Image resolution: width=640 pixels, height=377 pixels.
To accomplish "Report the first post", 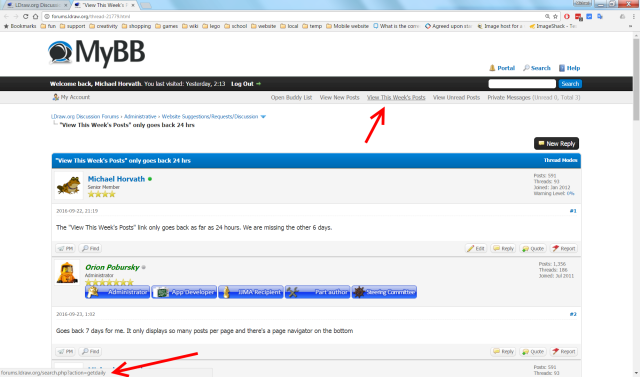I will click(564, 248).
